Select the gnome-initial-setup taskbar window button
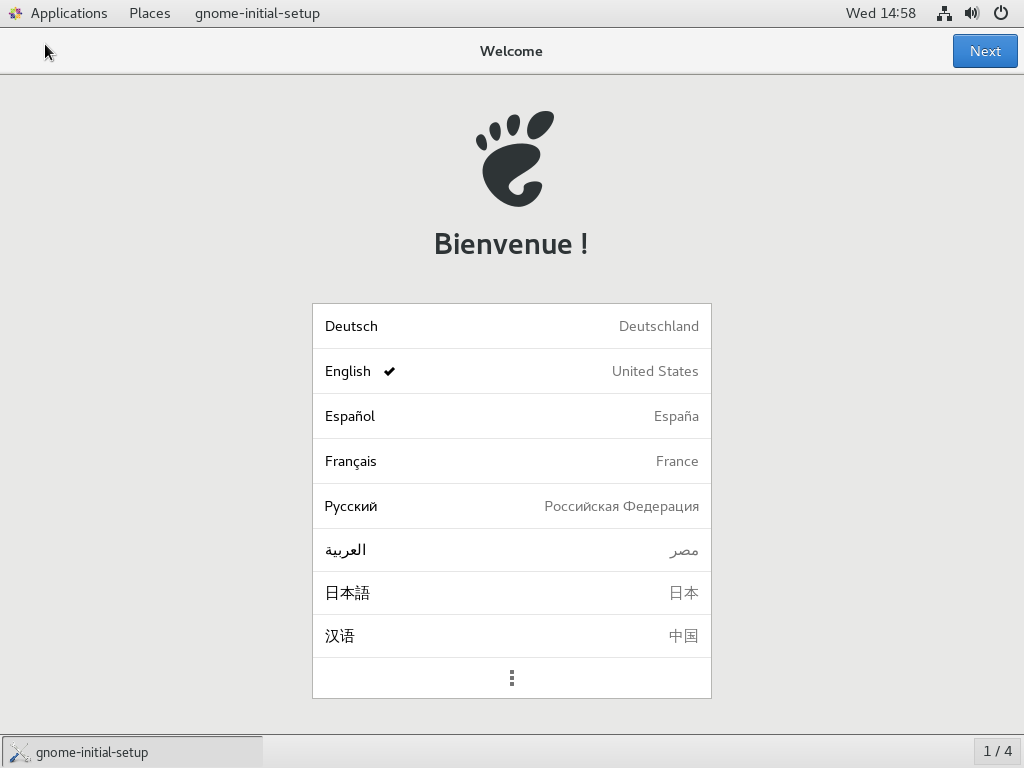This screenshot has width=1024, height=768. [133, 752]
